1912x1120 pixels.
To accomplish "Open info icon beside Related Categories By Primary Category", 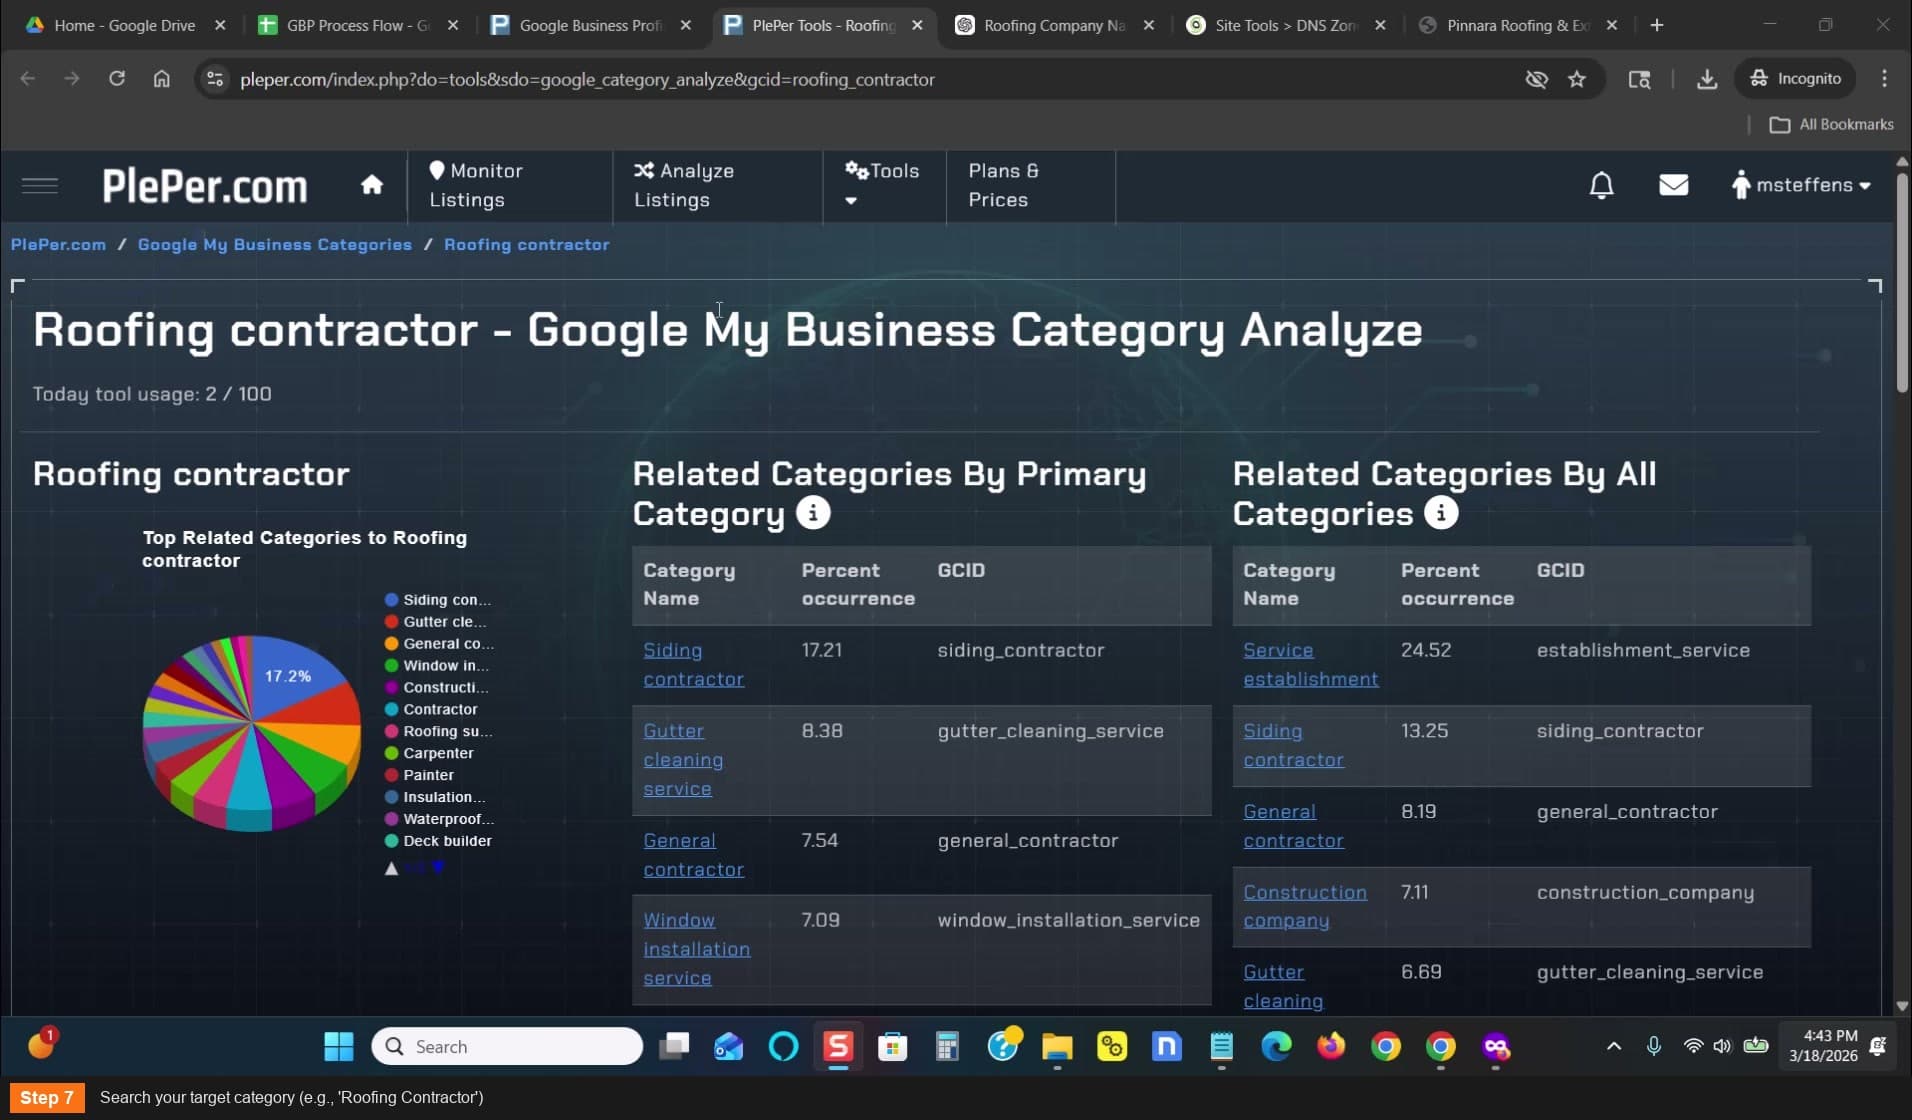I will [813, 513].
